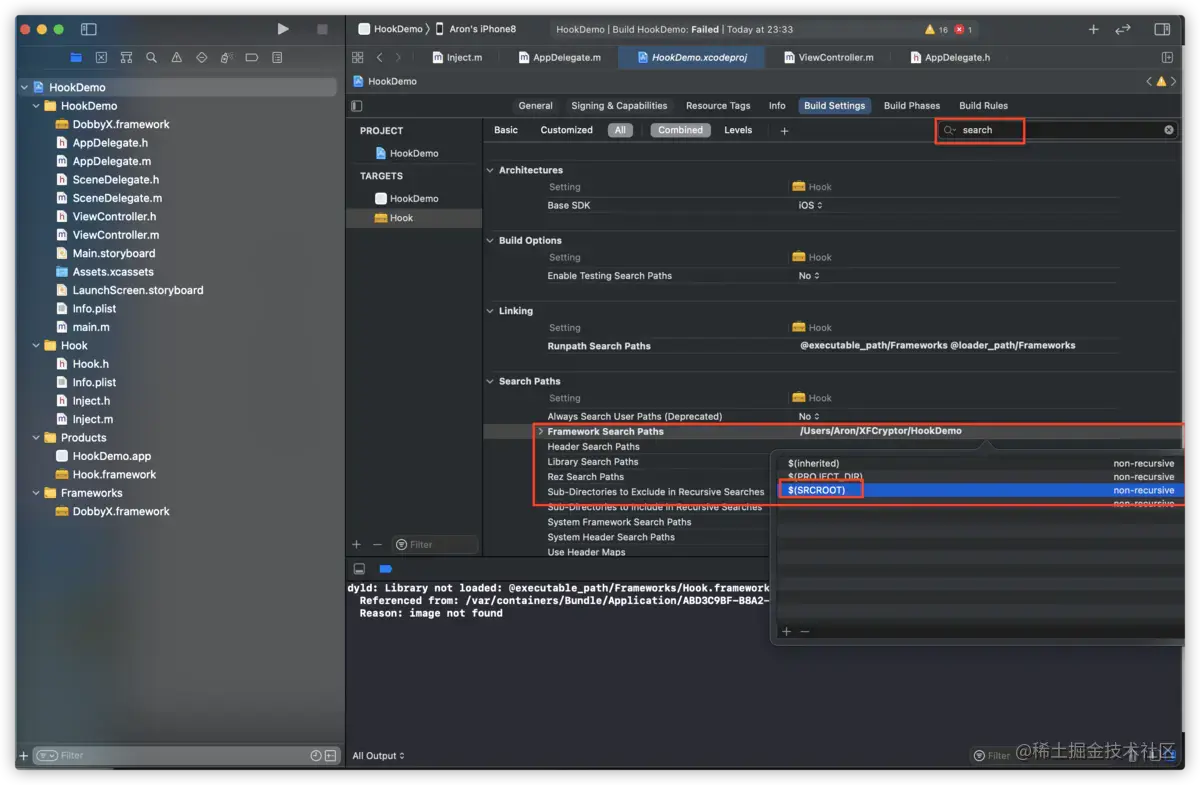Open the Issue navigator warning icon
Screen dimensions: 1200x785
(177, 58)
